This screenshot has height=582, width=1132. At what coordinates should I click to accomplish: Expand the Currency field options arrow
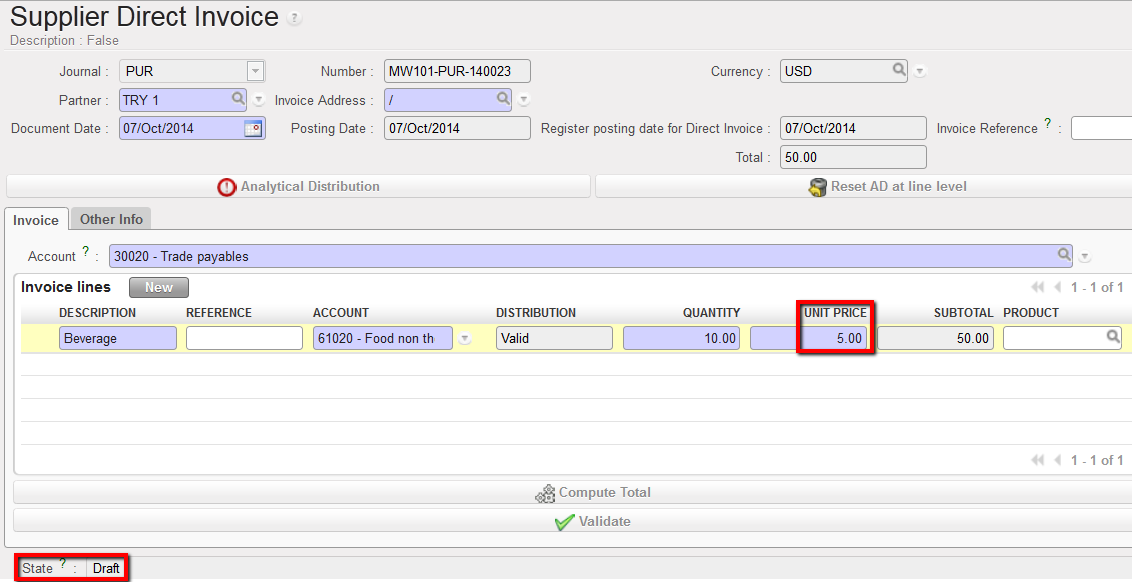920,72
